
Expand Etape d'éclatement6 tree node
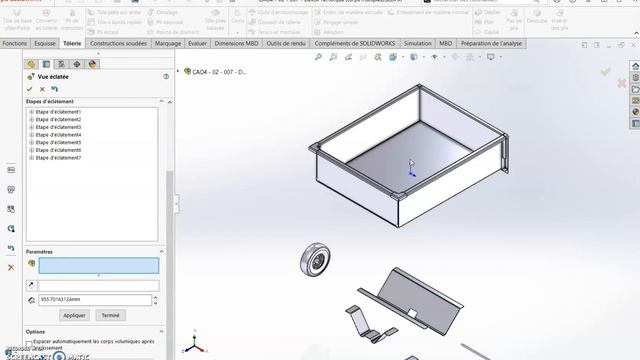31,150
